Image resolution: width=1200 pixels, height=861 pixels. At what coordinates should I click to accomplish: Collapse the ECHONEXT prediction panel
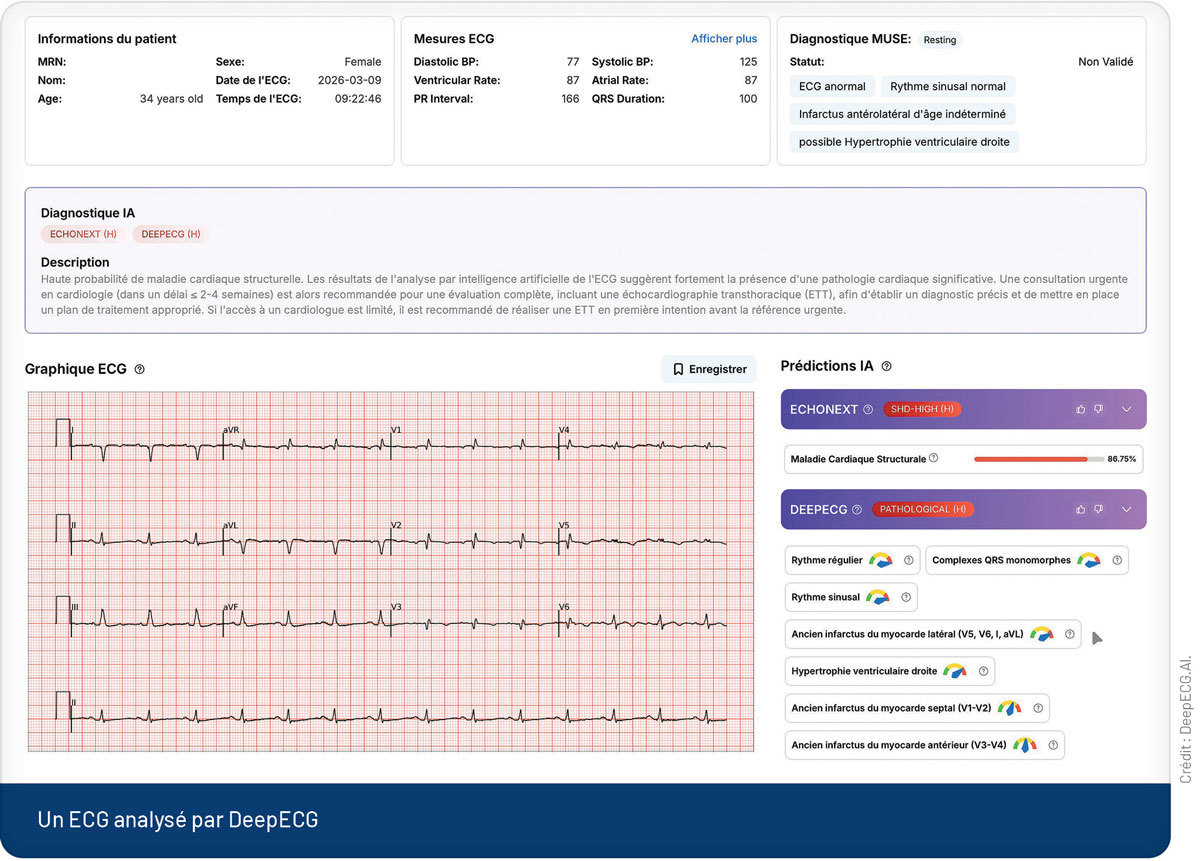pos(1126,409)
